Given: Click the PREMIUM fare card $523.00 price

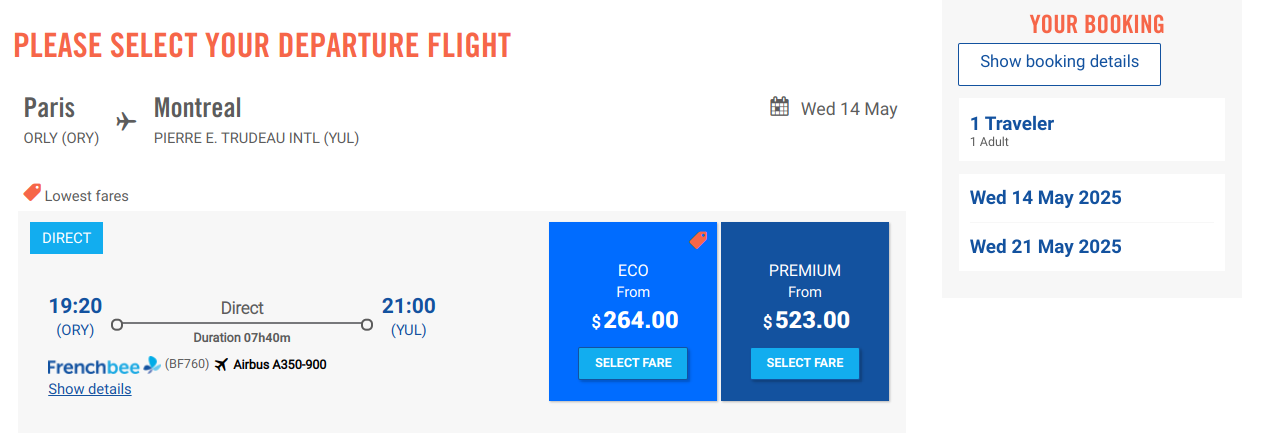Looking at the screenshot, I should pyautogui.click(x=807, y=321).
